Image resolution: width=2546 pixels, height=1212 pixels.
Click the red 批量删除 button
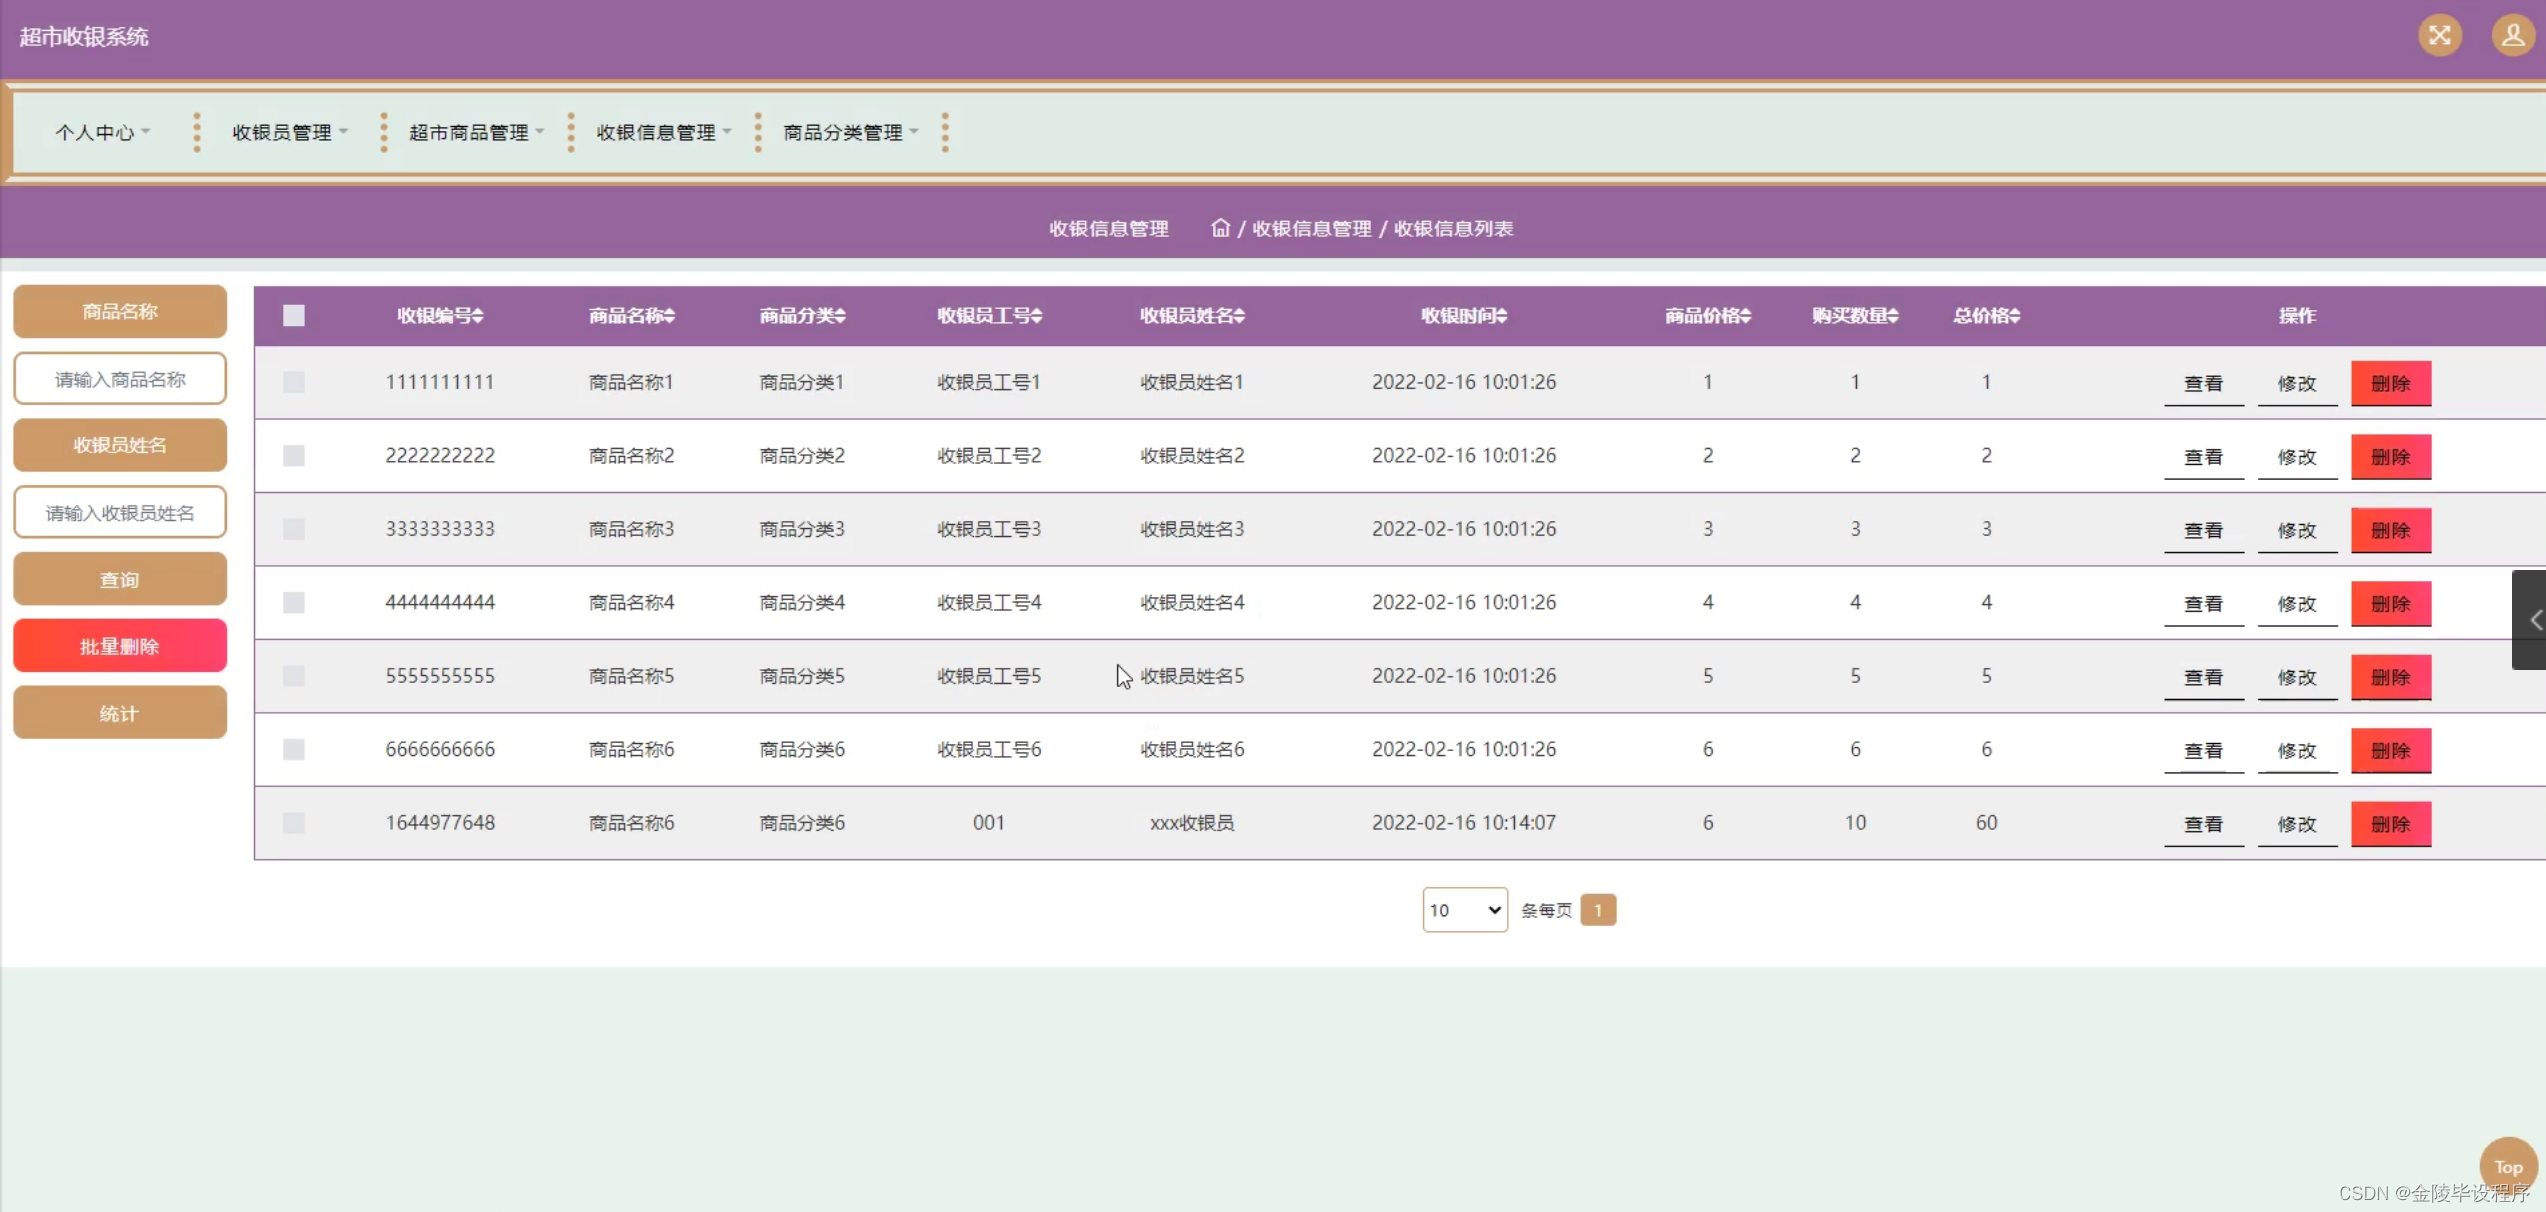click(119, 646)
